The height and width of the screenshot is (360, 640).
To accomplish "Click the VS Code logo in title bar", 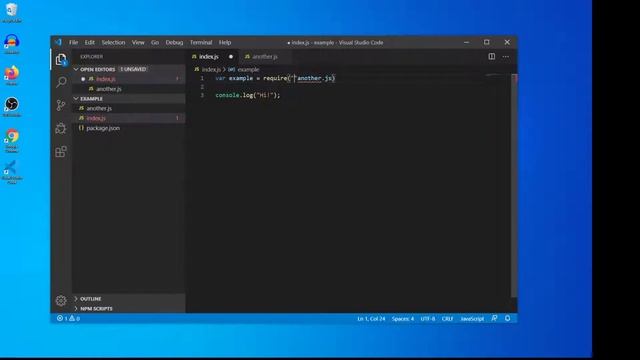I will point(58,42).
